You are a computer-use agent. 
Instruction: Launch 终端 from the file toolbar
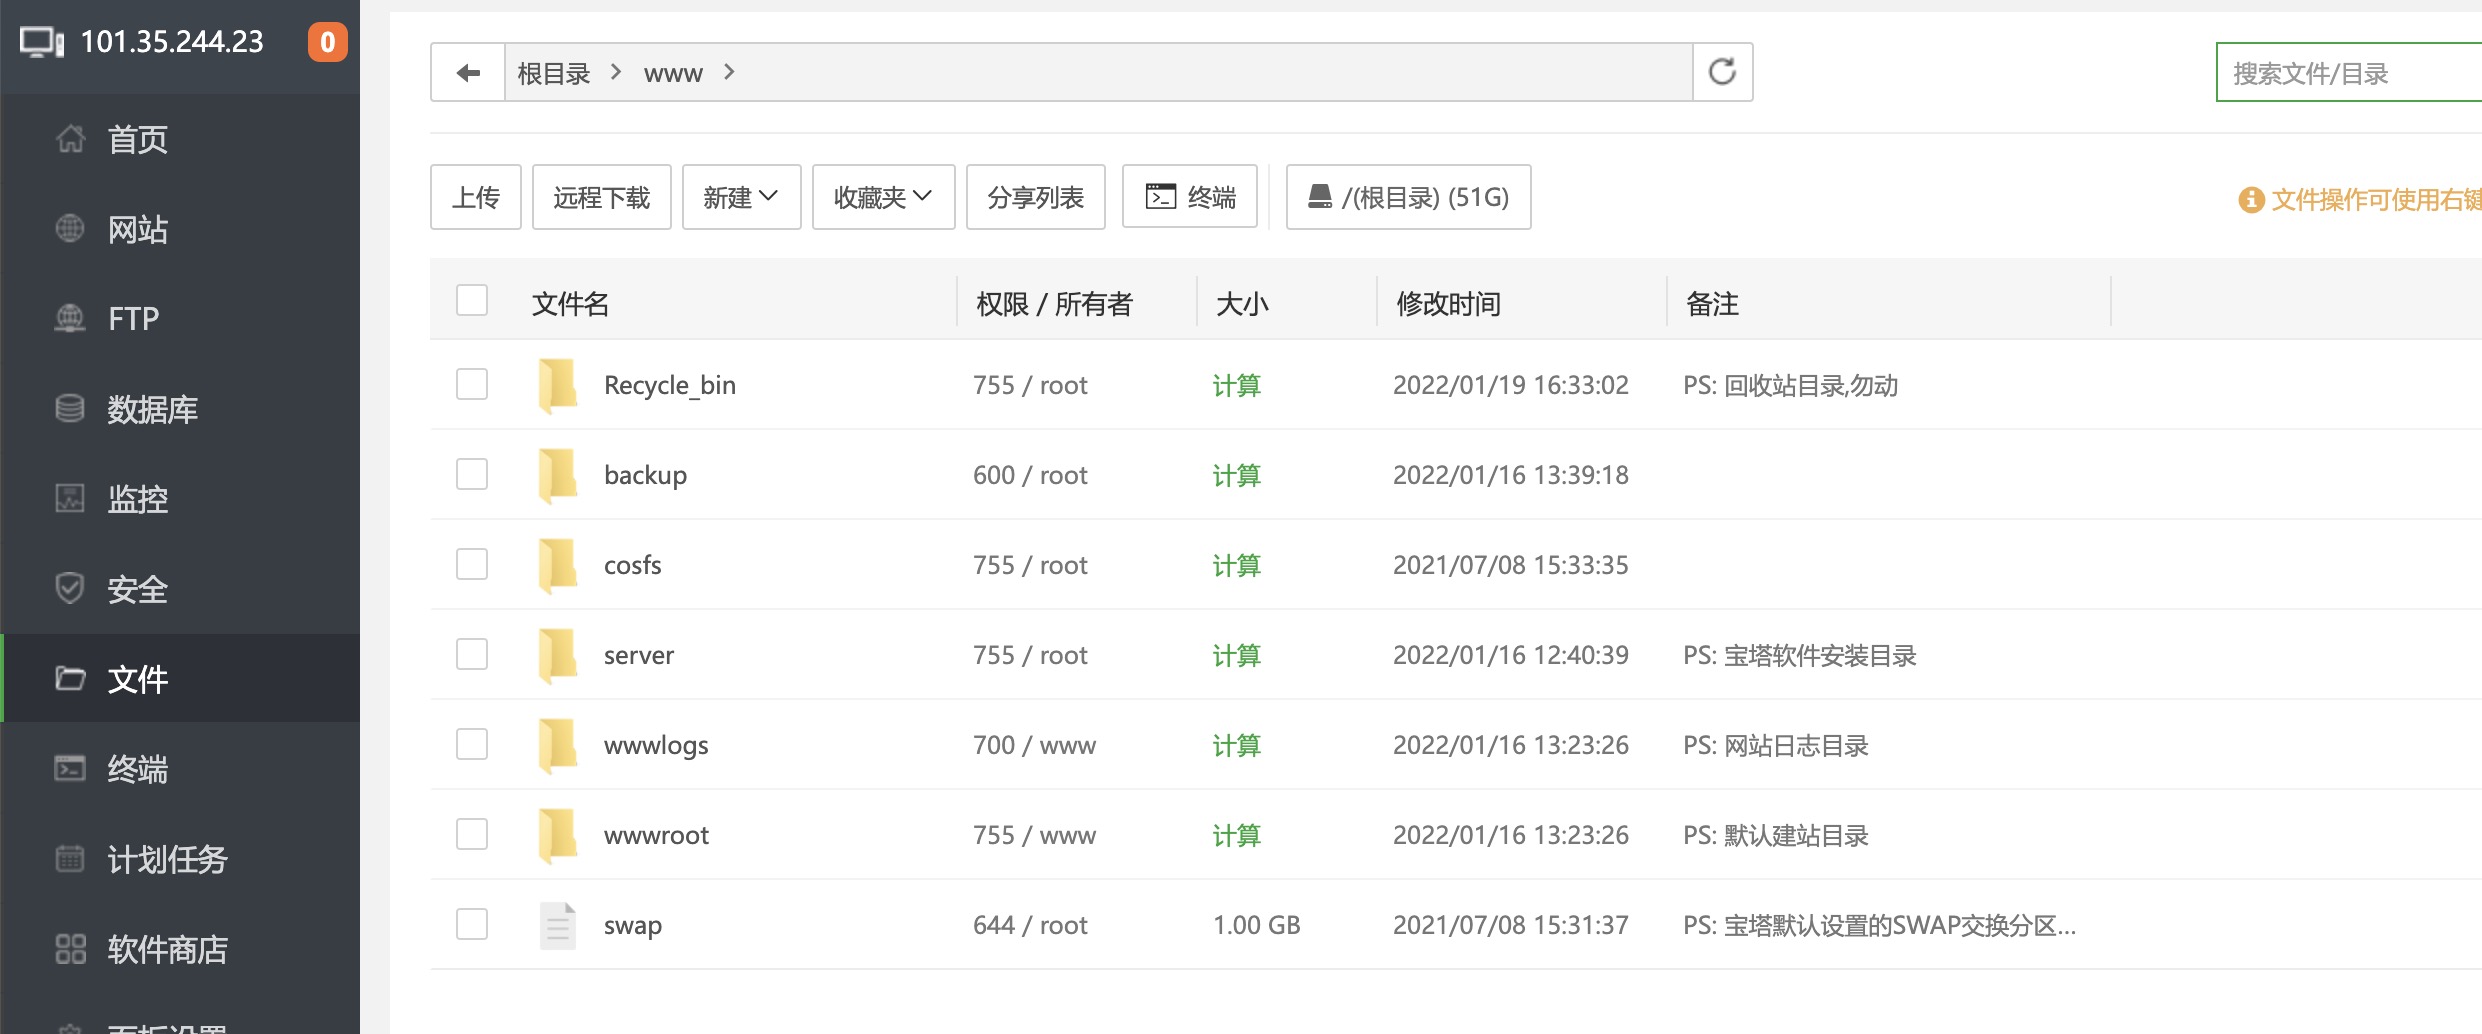pyautogui.click(x=1189, y=197)
